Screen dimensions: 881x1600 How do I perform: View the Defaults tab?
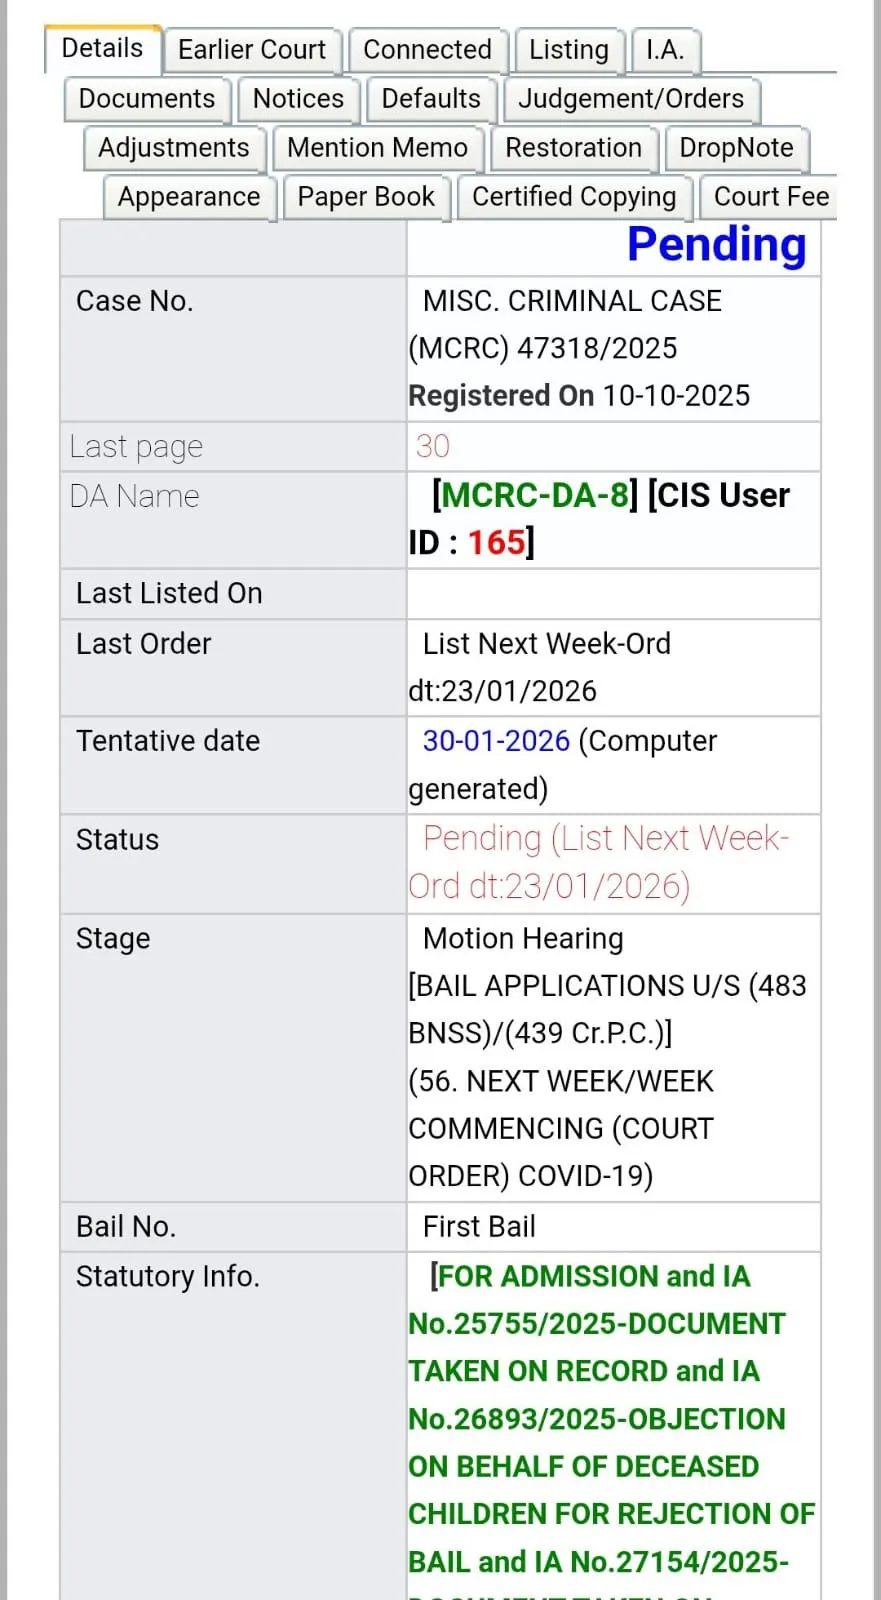pos(431,99)
